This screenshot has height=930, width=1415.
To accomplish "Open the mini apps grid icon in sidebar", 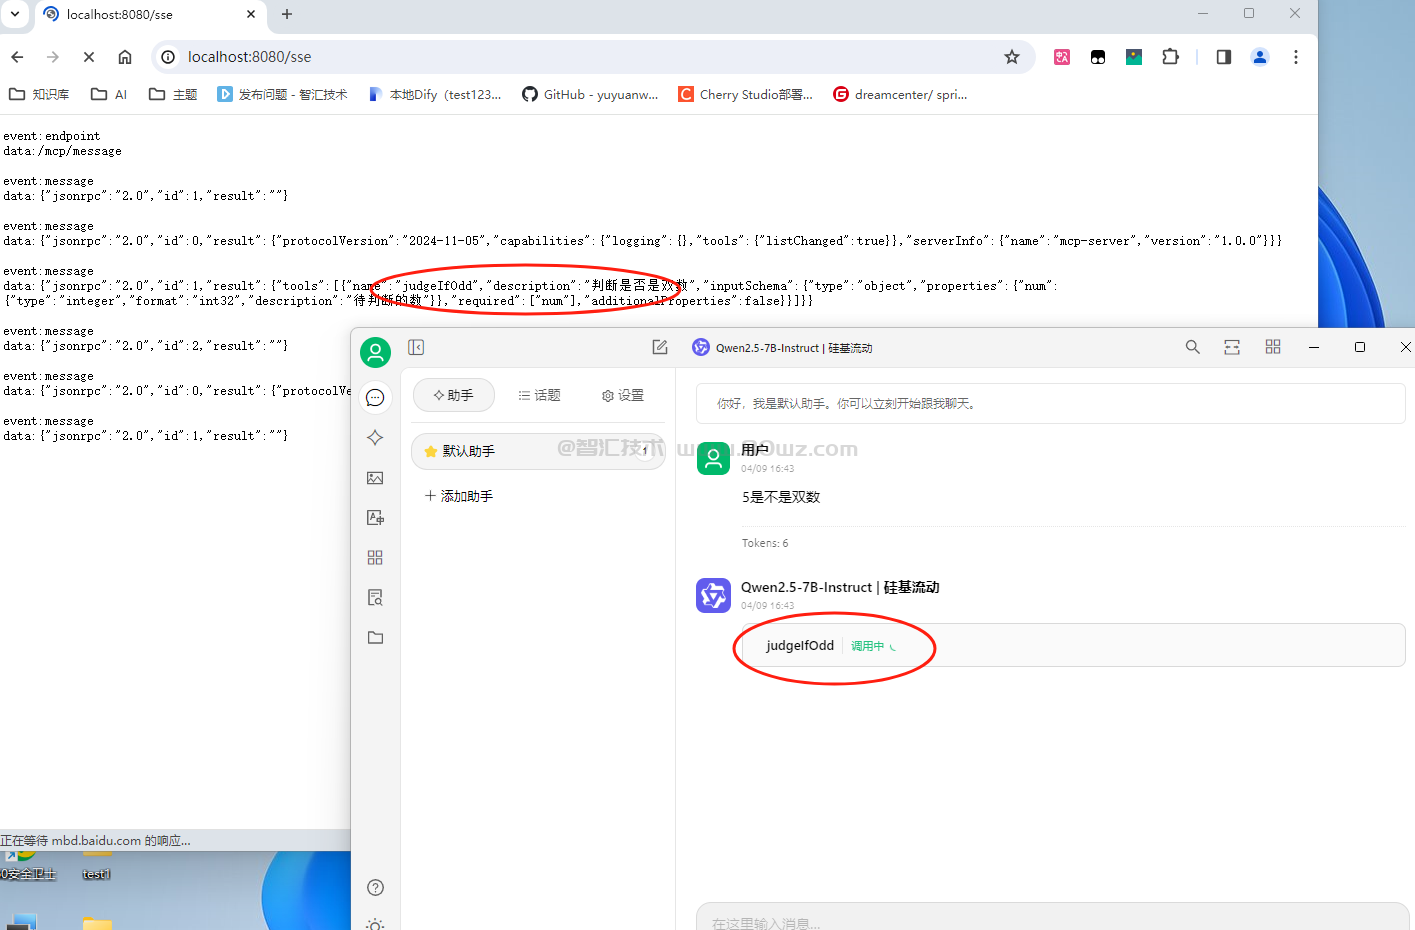I will click(375, 558).
